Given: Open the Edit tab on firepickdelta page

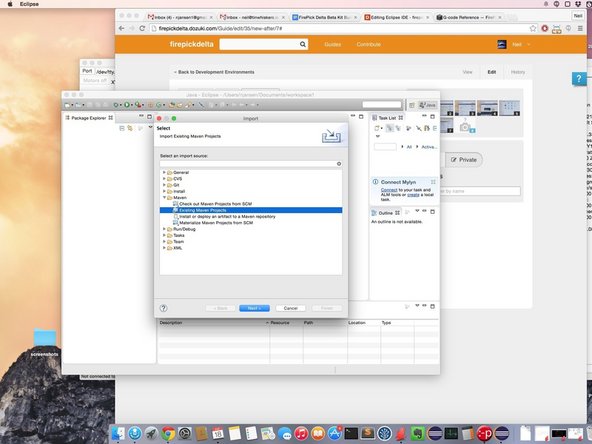Looking at the screenshot, I should click(492, 72).
